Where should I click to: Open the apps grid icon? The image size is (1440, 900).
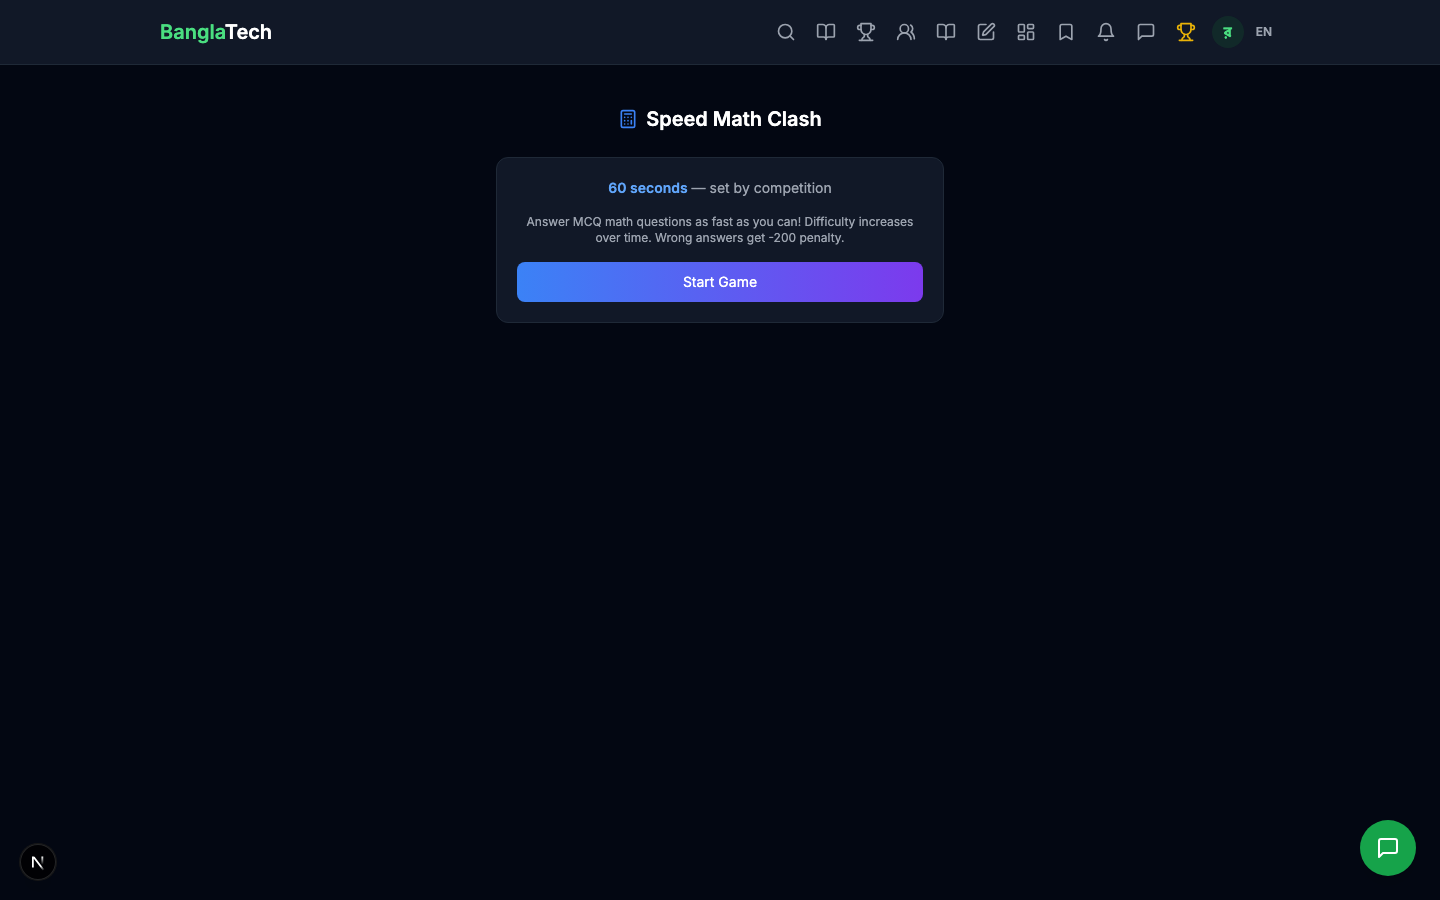(1026, 32)
